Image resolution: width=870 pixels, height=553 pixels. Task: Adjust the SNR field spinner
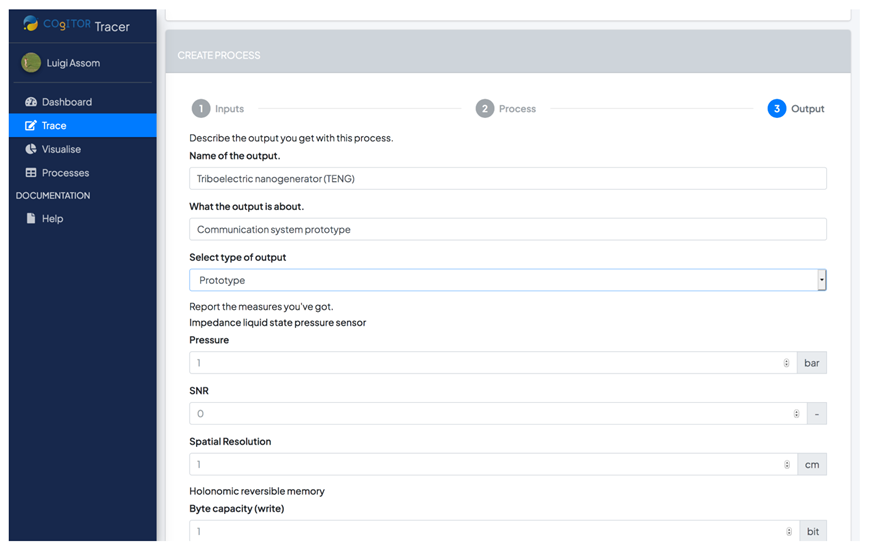[x=796, y=414]
